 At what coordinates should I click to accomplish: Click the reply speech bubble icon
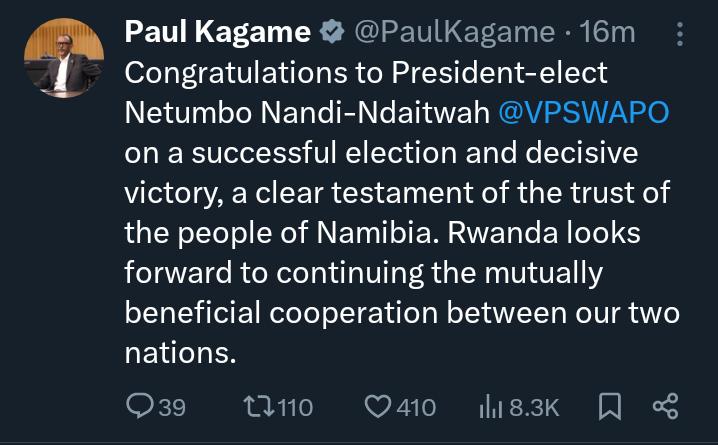pos(139,407)
